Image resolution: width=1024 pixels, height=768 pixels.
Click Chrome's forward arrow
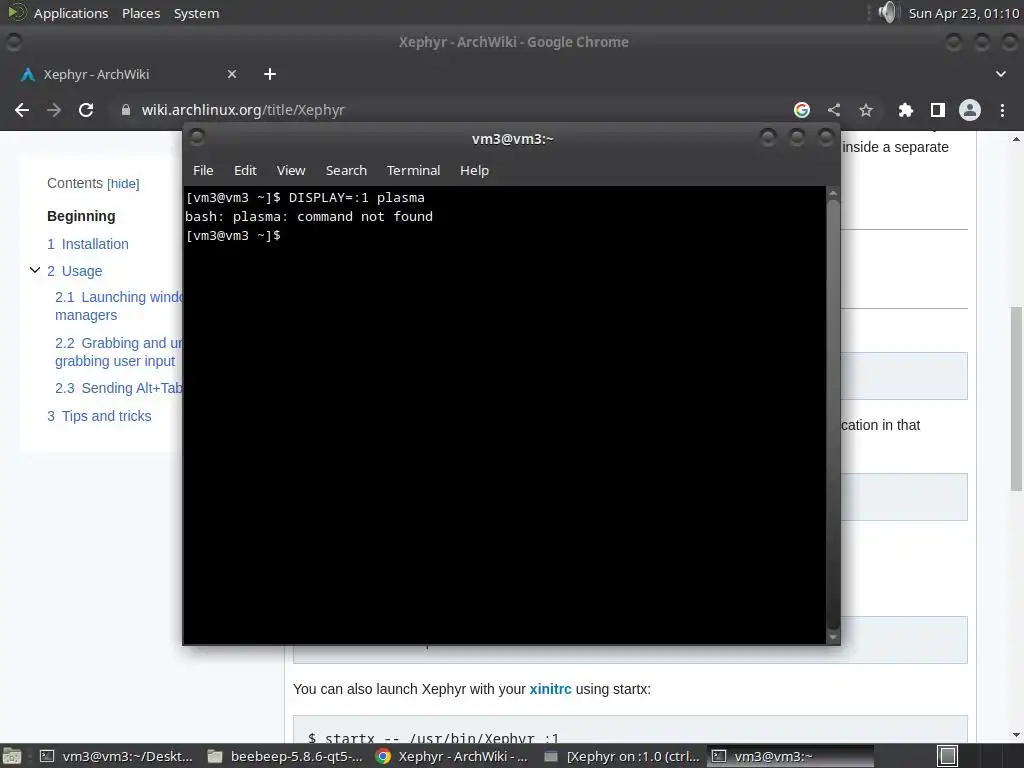point(54,110)
